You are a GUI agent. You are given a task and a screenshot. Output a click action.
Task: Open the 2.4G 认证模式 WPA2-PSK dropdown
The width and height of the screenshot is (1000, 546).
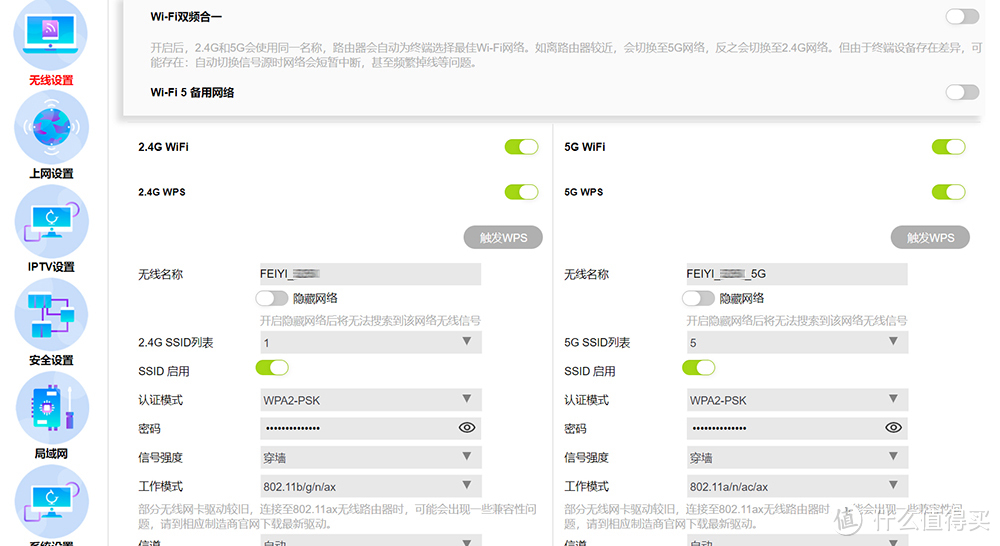click(371, 400)
